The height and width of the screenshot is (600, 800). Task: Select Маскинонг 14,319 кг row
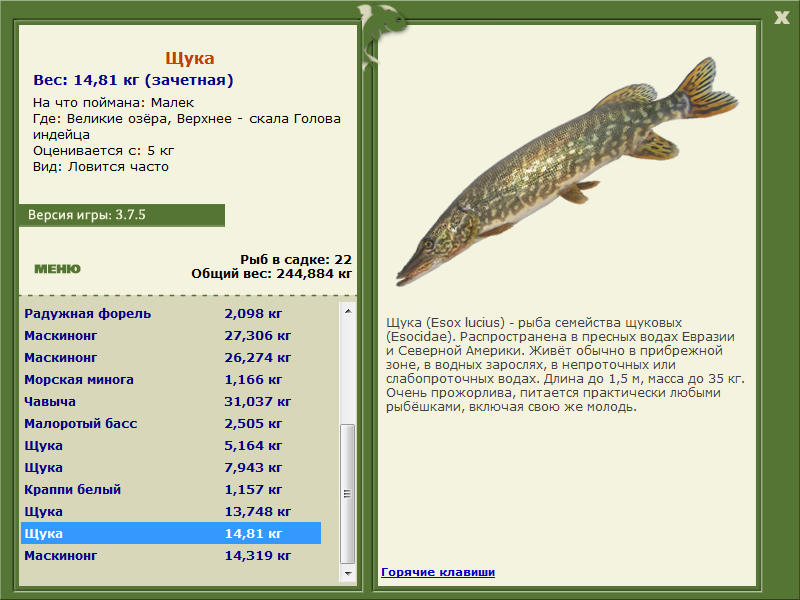(171, 555)
